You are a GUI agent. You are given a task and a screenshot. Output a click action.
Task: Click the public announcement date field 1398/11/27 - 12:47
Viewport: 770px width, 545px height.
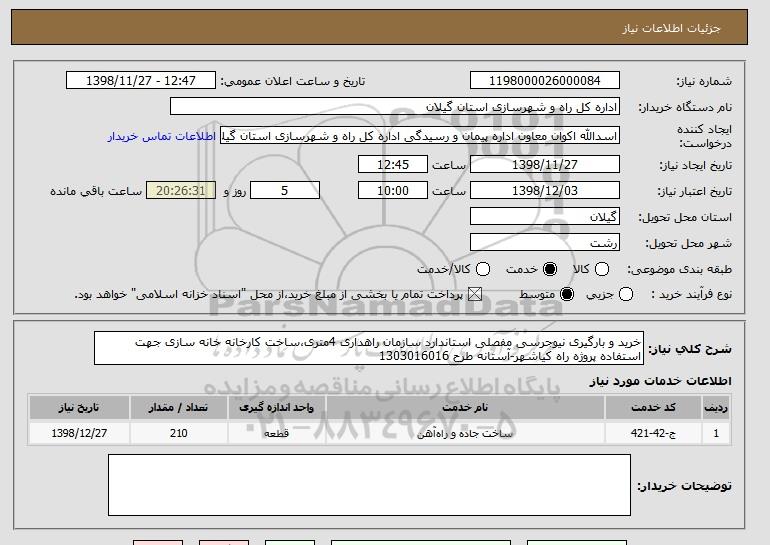click(x=141, y=81)
